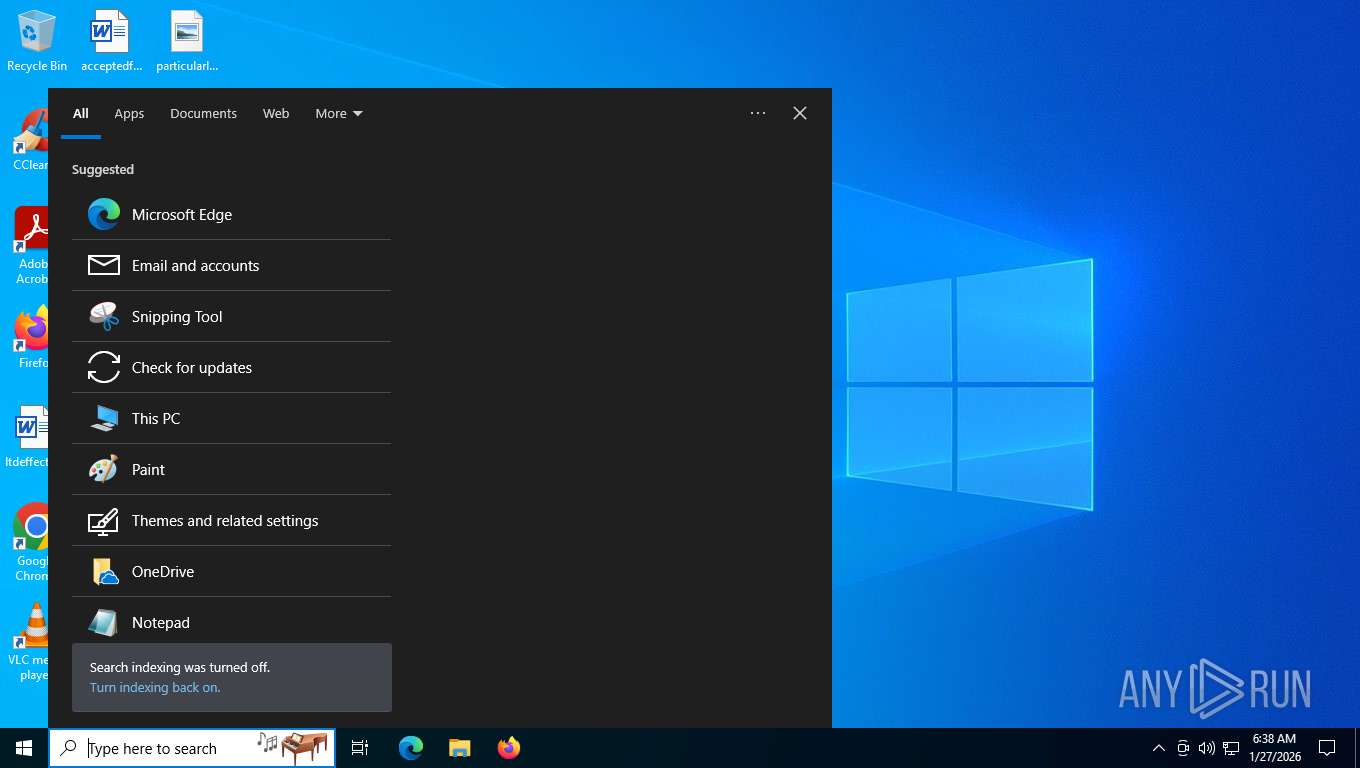Select the CCleaner desktop shortcut
Screen dimensions: 1360x768
[x=31, y=140]
